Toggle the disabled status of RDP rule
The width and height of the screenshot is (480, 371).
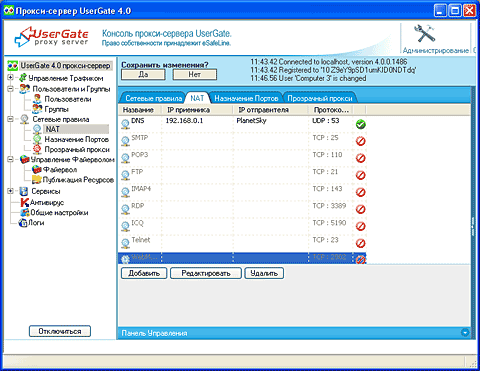360,209
